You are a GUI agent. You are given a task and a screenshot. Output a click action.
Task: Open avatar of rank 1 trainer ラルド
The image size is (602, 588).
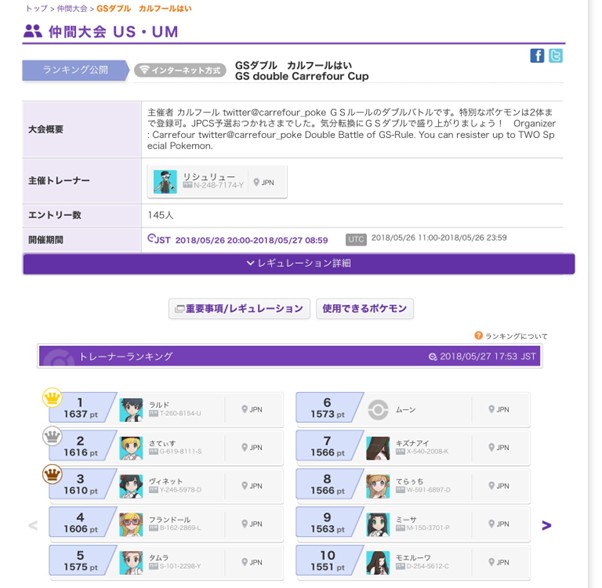[x=131, y=410]
